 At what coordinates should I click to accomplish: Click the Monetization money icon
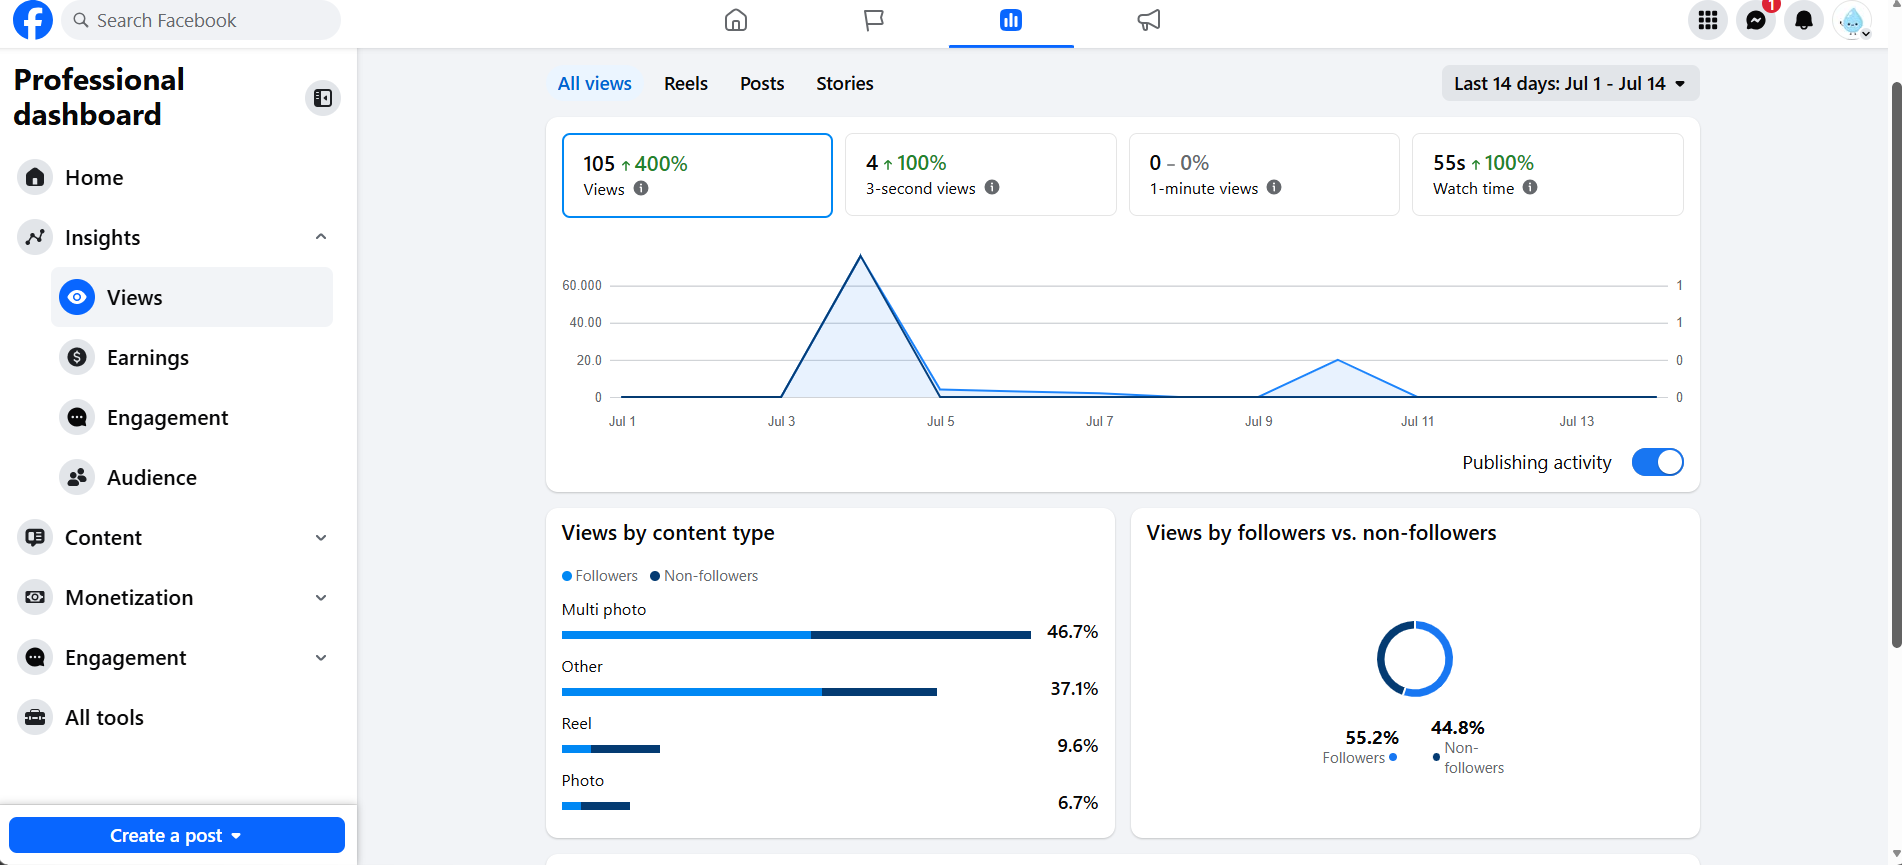tap(35, 597)
